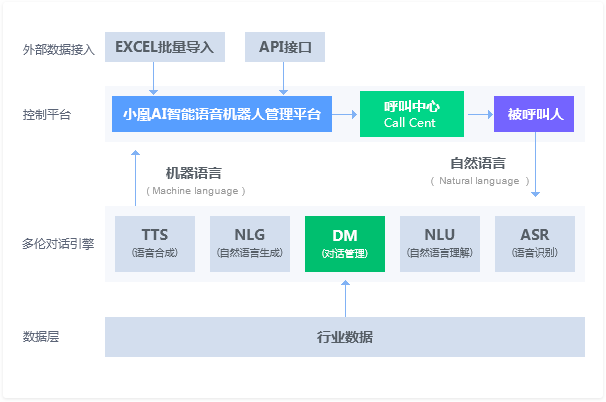Click the 行业数据 bar
606x402 pixels.
pos(345,337)
